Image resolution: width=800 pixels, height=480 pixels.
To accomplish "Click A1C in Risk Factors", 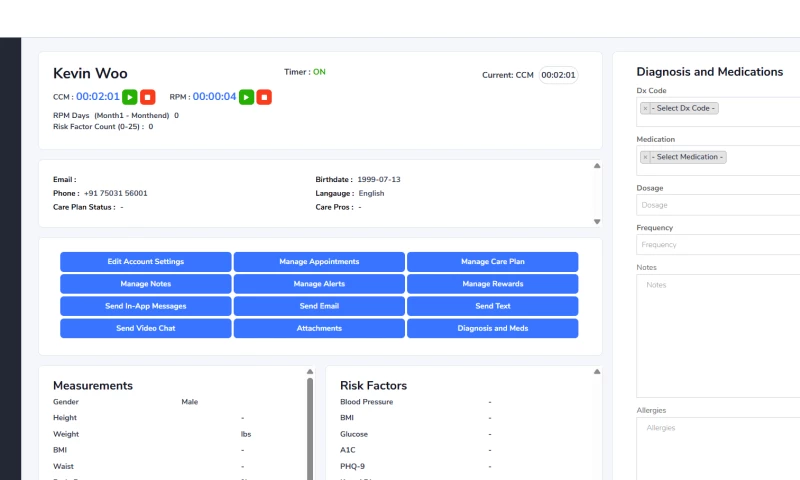I will tap(348, 450).
